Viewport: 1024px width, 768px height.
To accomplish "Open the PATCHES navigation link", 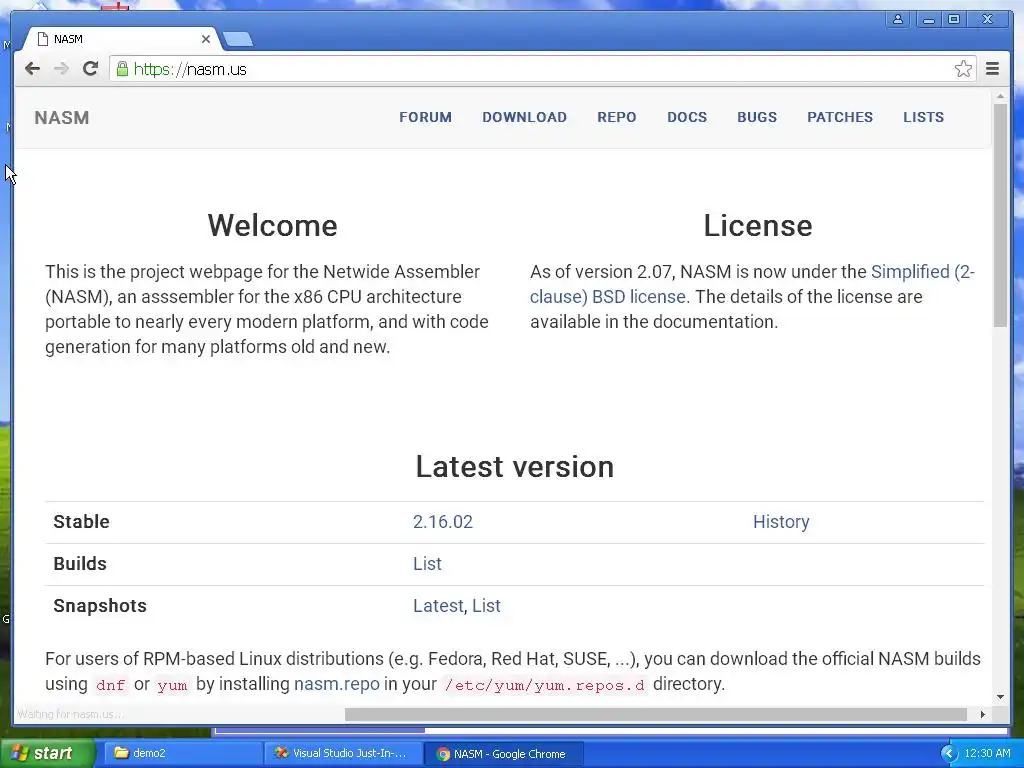I will [840, 117].
